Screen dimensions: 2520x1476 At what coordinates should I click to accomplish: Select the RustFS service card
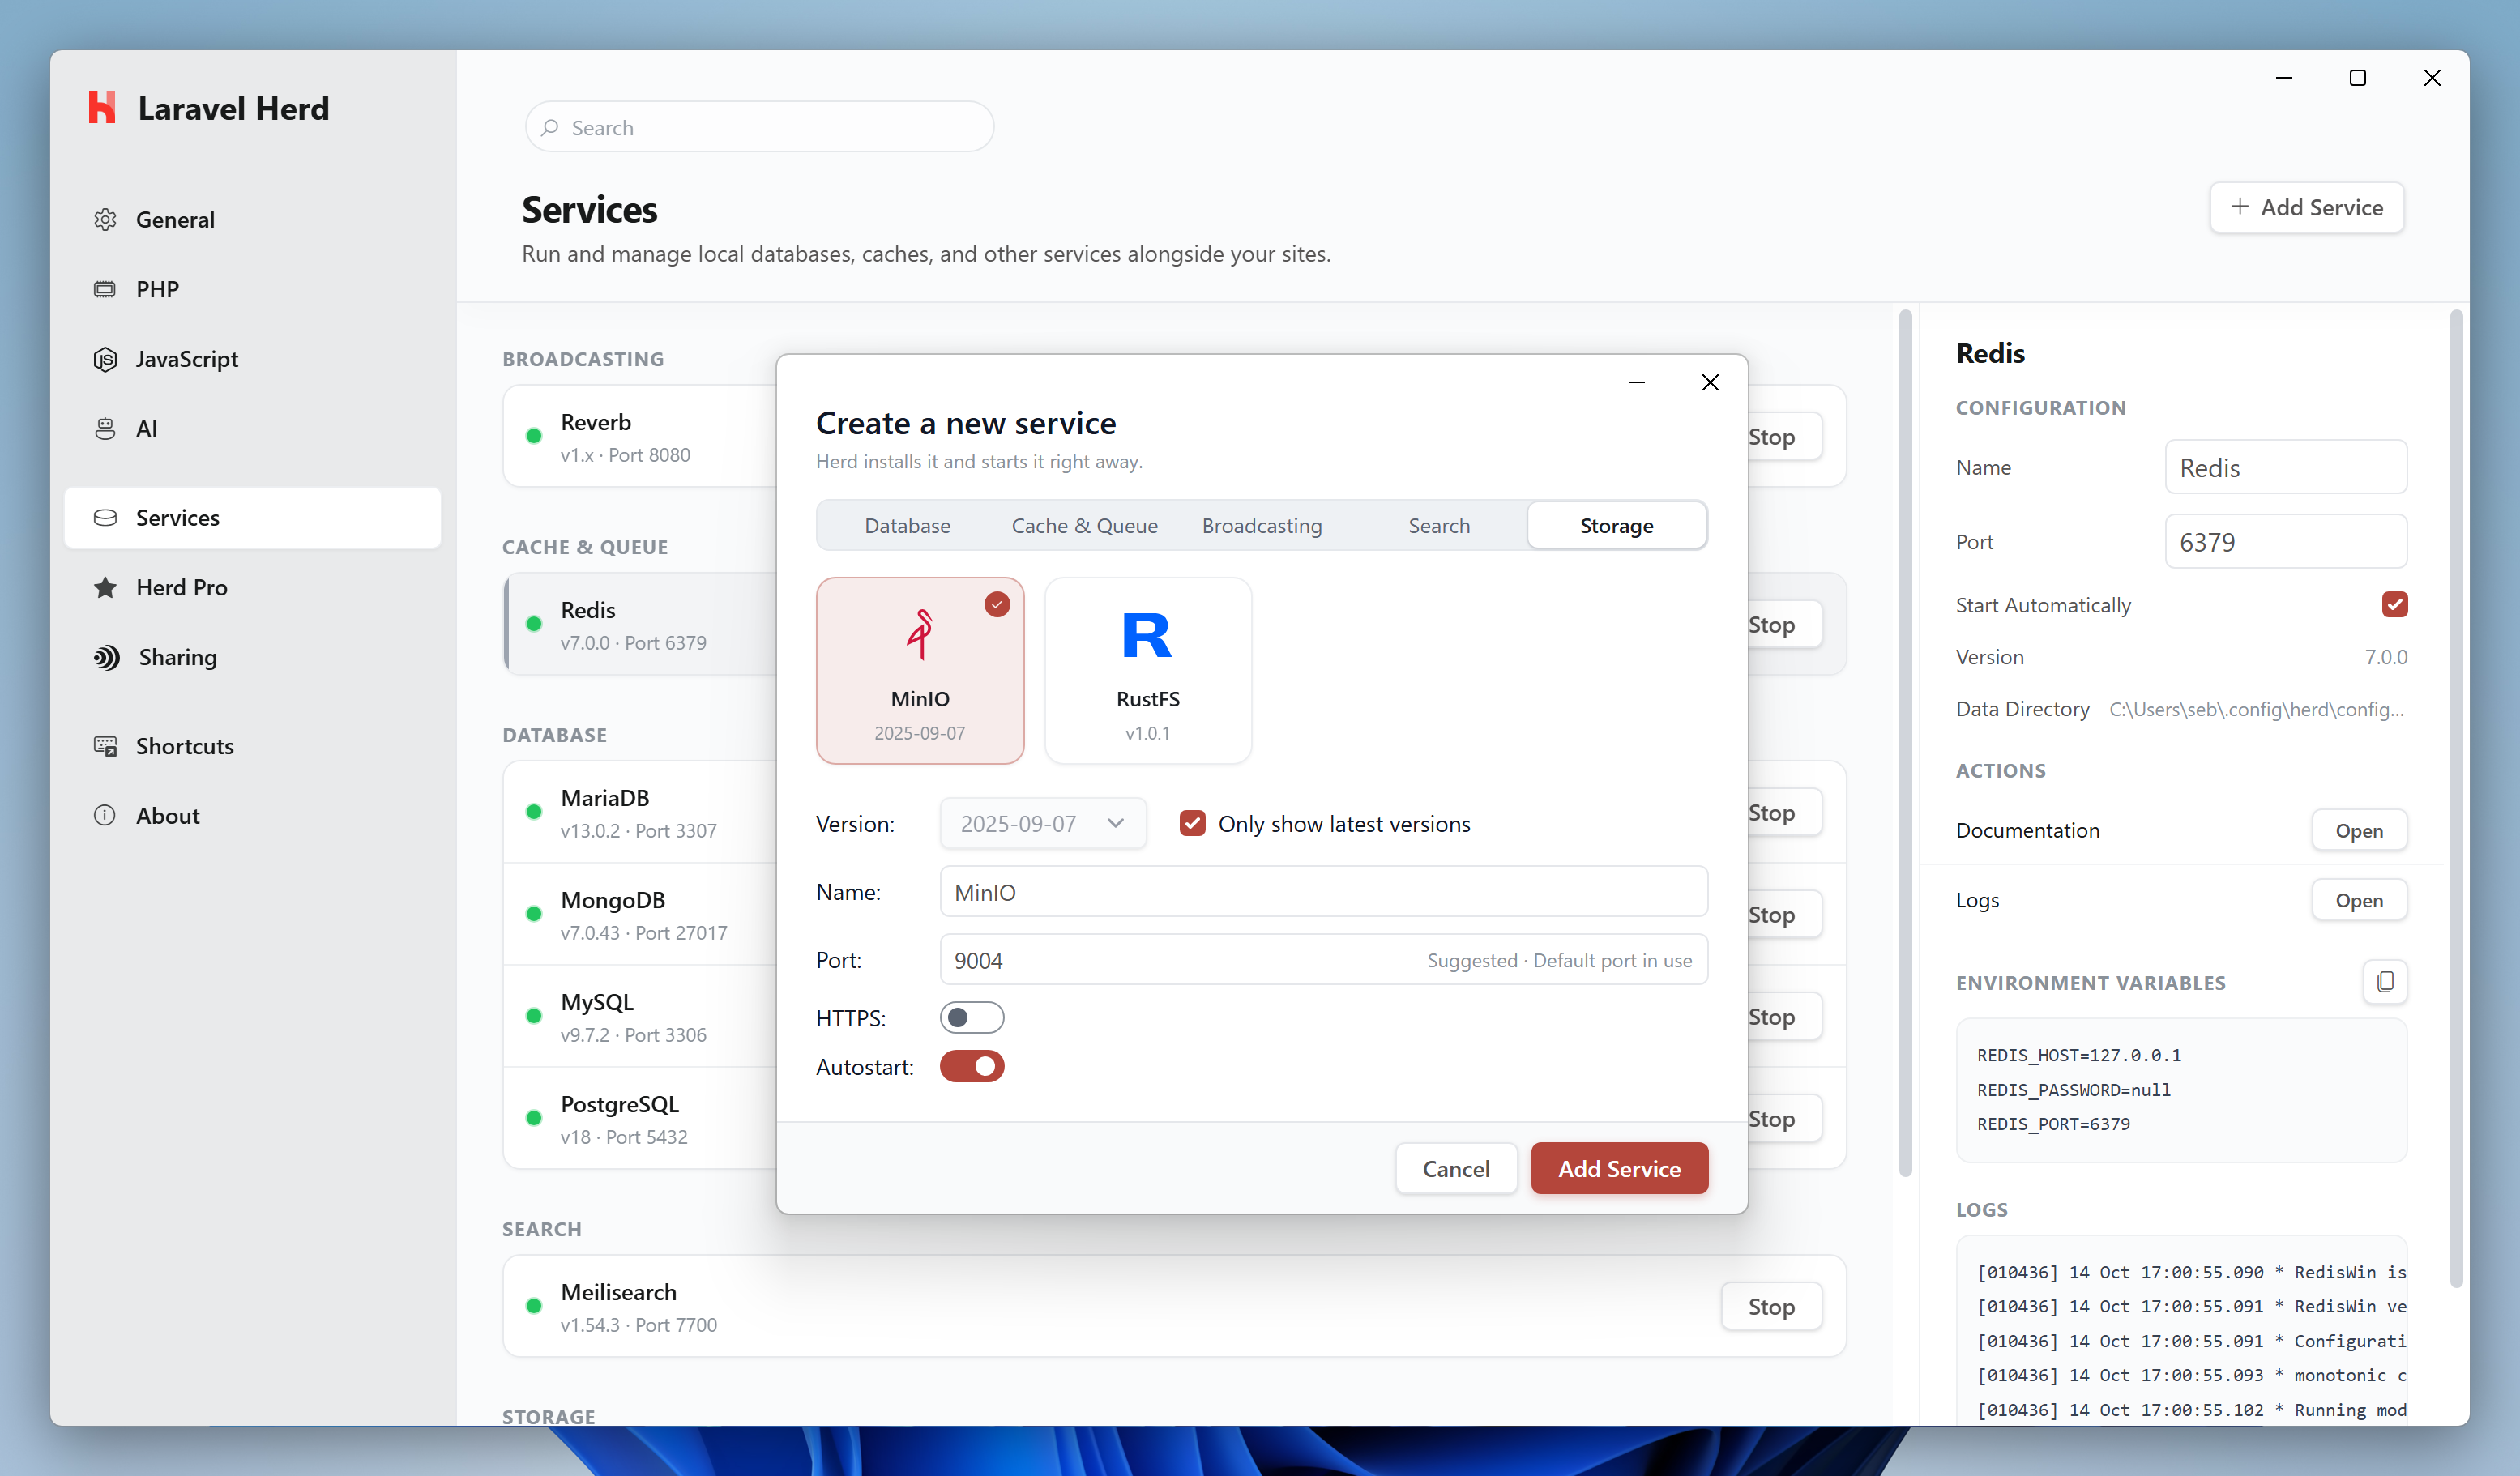[1148, 670]
